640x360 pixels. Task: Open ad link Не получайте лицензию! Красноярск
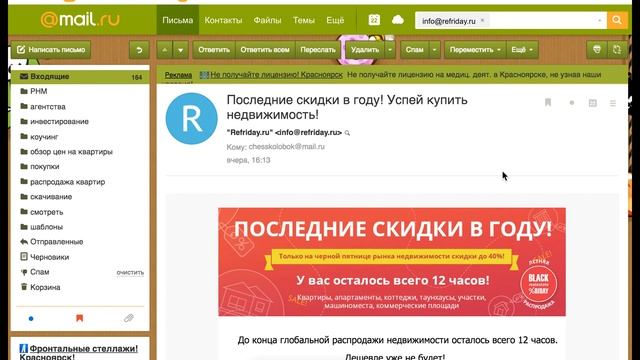coord(276,75)
